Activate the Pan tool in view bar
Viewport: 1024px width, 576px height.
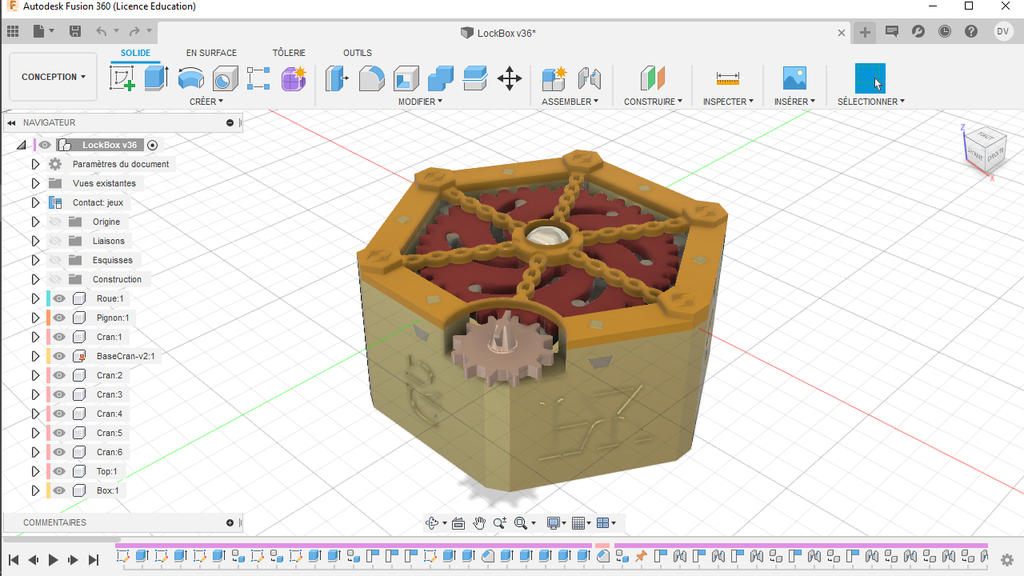coord(479,522)
